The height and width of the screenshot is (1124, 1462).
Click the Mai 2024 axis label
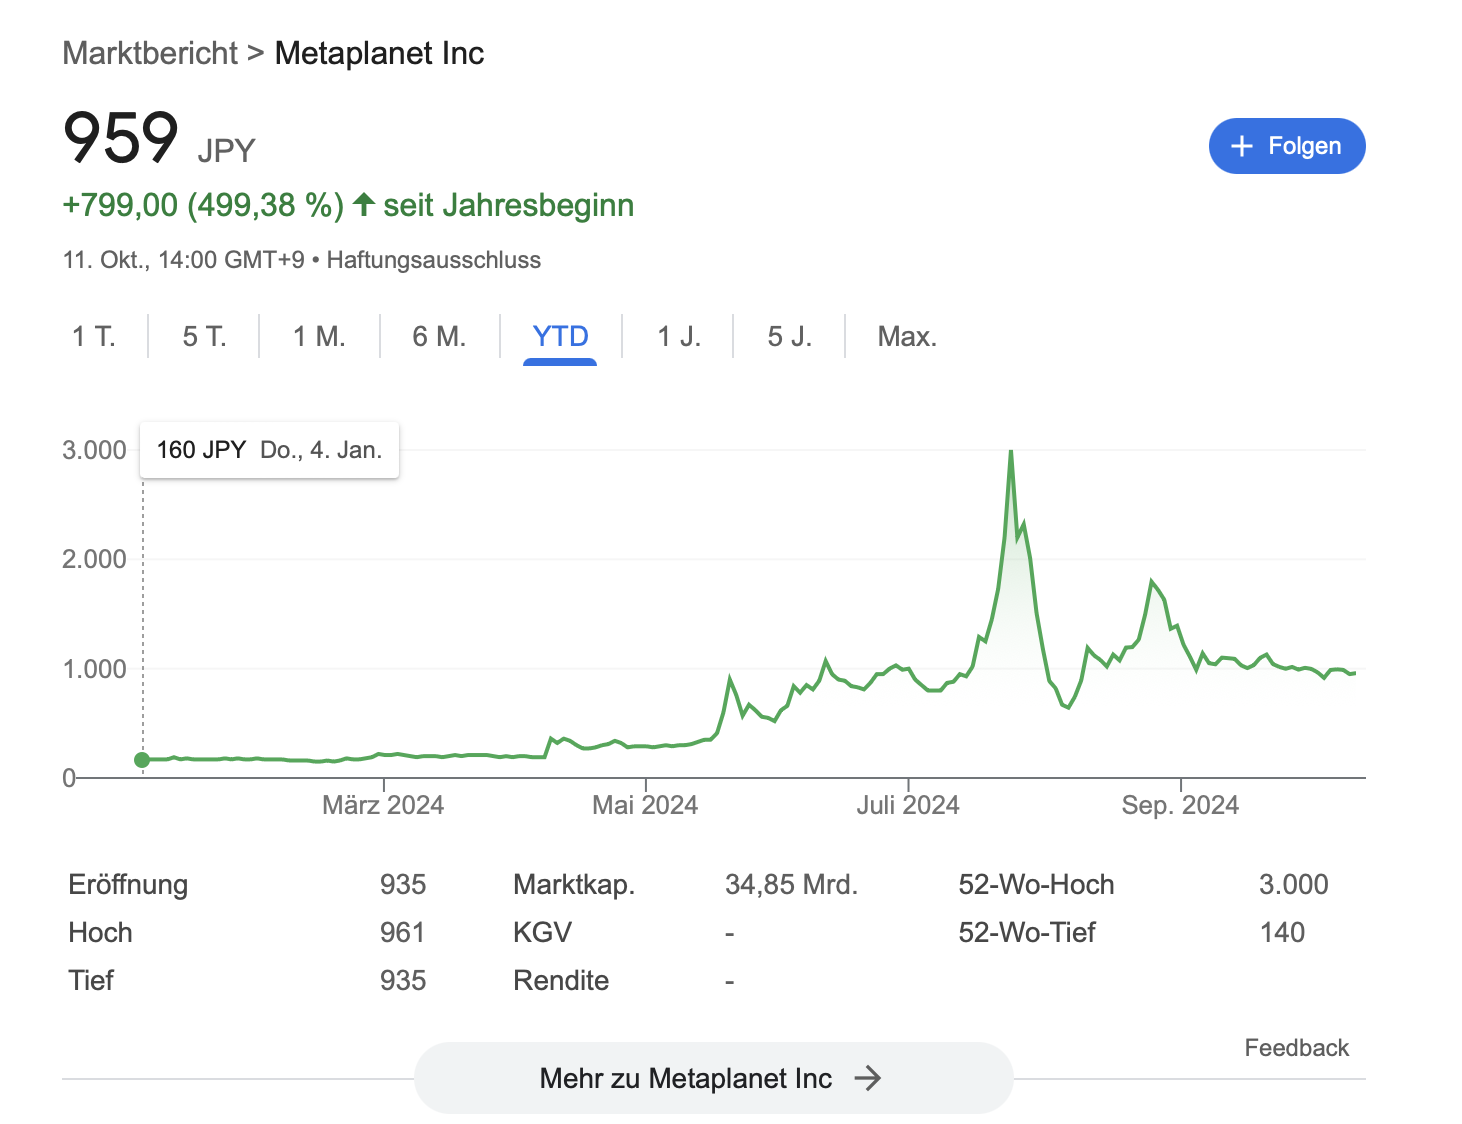(x=645, y=805)
